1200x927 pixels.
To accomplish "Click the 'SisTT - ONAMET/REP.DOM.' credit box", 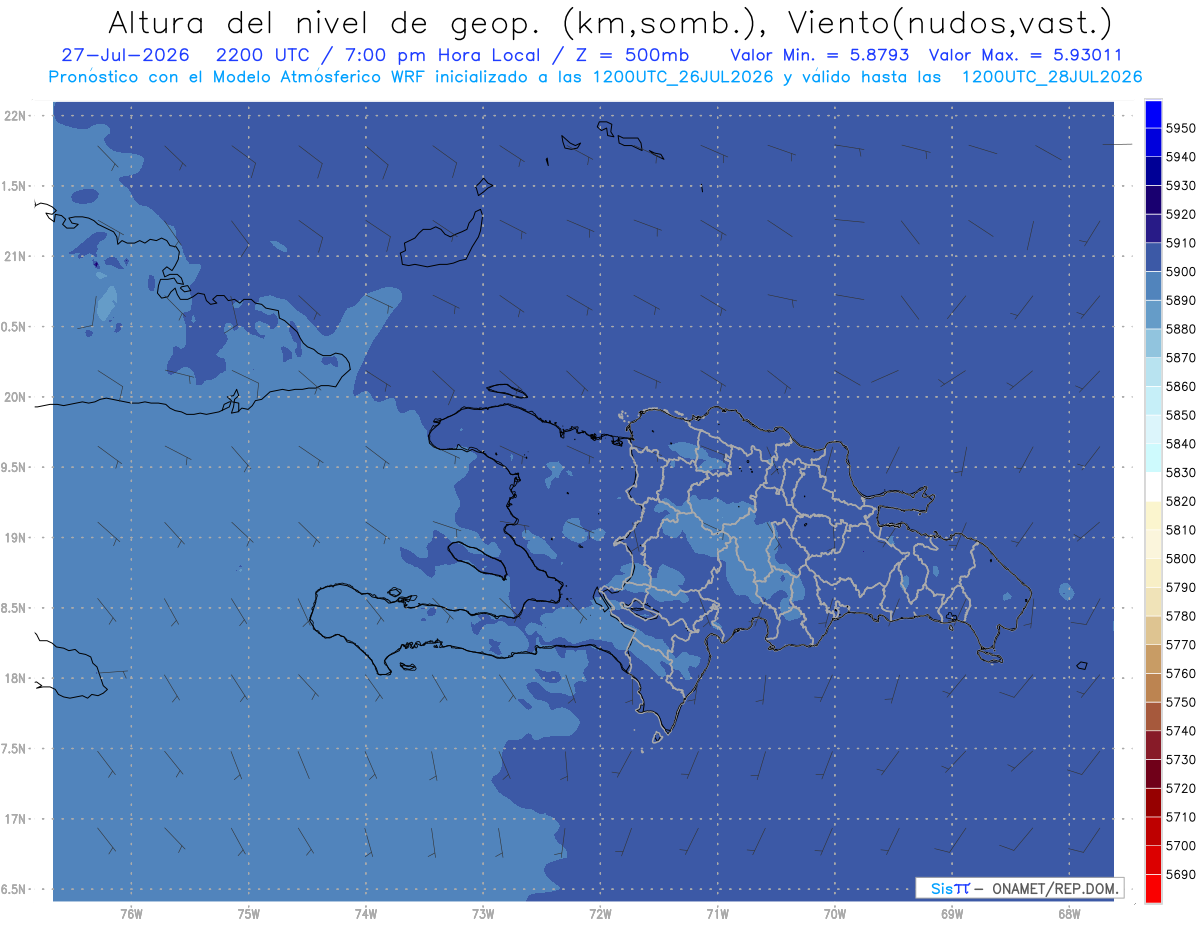I will 1019,888.
